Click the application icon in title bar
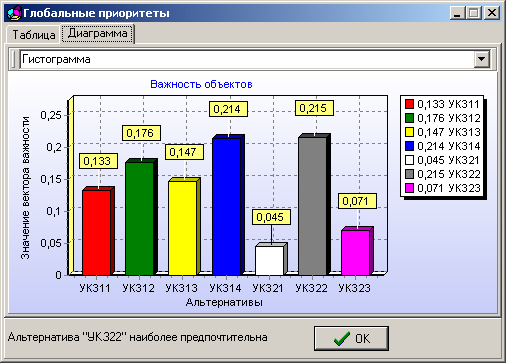 (x=14, y=13)
